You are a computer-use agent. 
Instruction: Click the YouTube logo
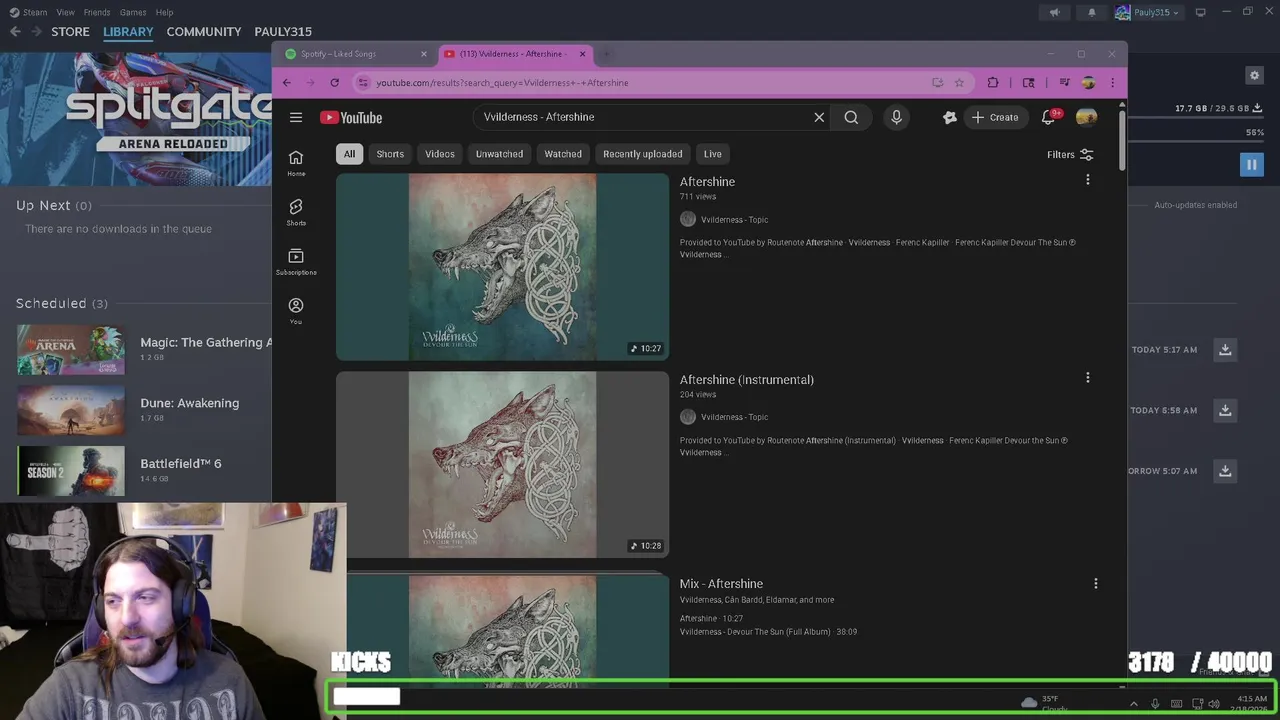[351, 117]
